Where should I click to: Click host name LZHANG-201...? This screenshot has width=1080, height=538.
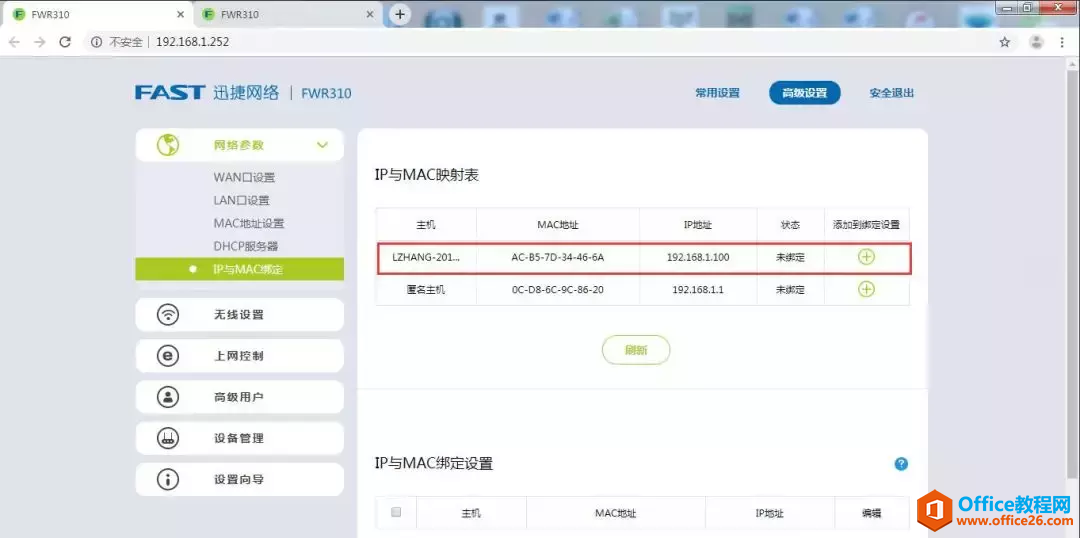tap(425, 257)
